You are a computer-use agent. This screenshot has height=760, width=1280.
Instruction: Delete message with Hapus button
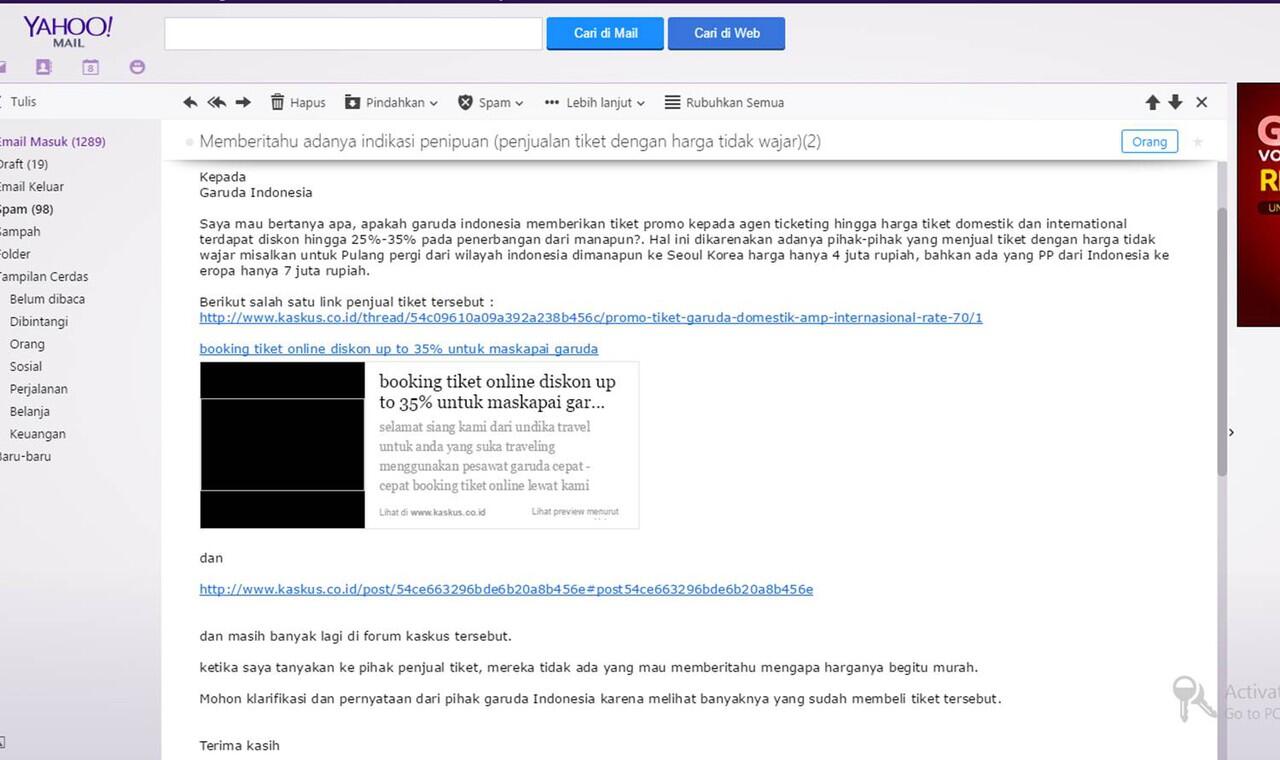click(298, 102)
